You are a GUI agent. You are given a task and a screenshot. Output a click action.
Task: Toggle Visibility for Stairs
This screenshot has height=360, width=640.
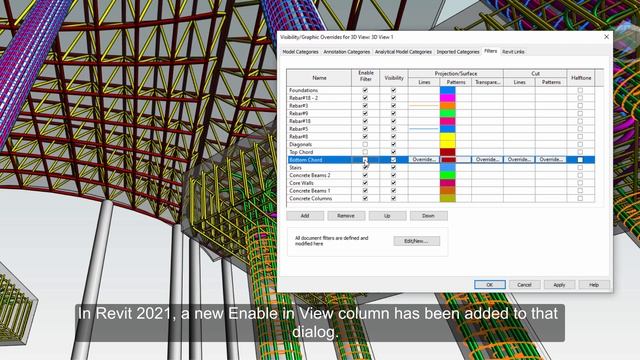tap(393, 167)
